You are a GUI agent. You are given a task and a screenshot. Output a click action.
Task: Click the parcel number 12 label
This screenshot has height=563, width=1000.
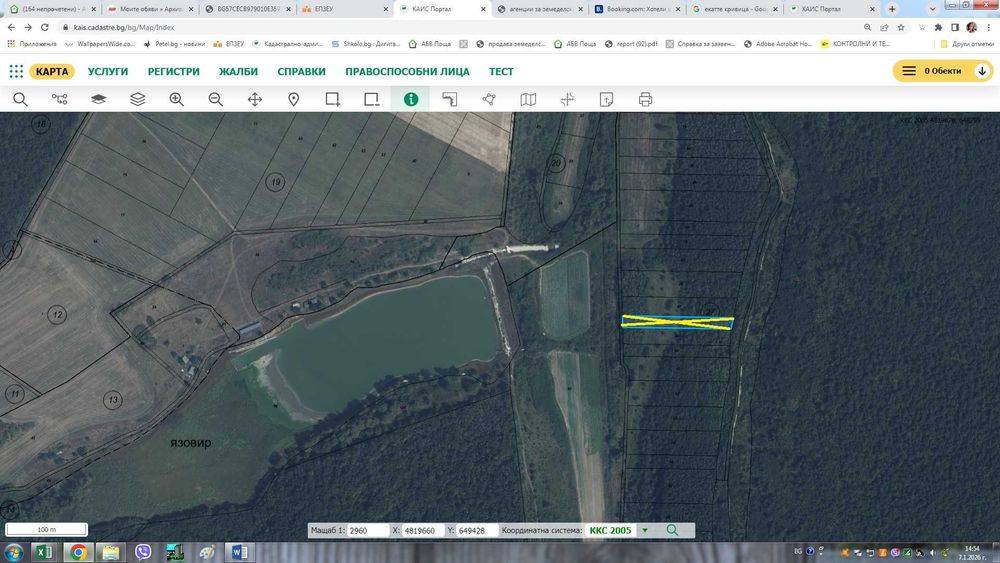(57, 314)
